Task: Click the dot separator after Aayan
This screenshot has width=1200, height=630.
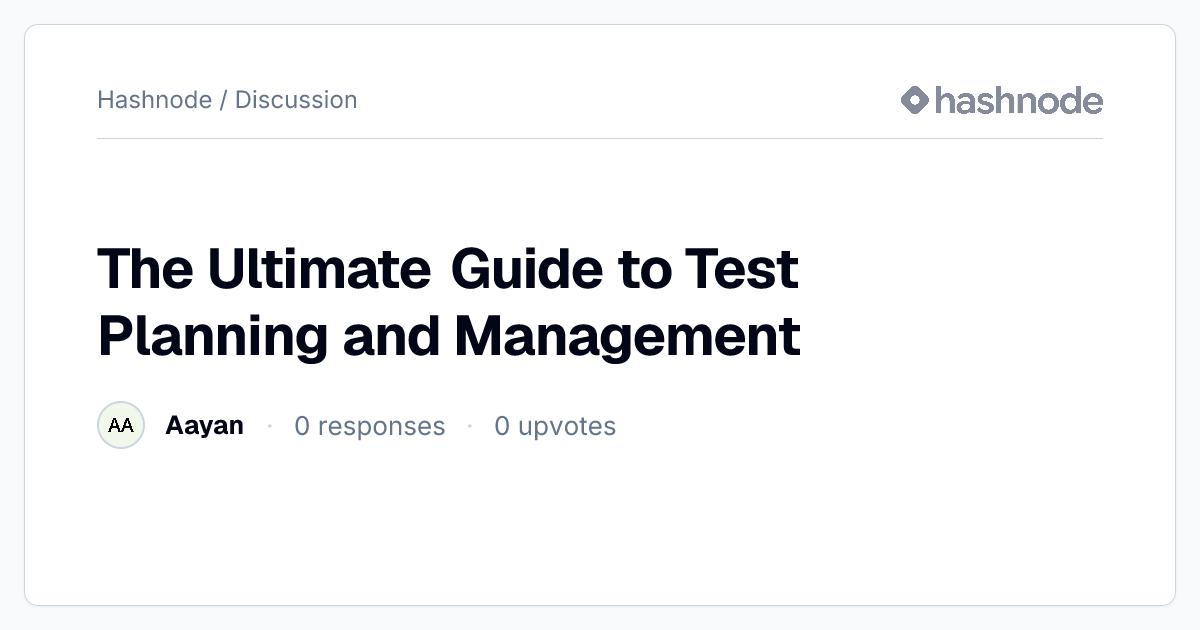Action: pos(269,426)
